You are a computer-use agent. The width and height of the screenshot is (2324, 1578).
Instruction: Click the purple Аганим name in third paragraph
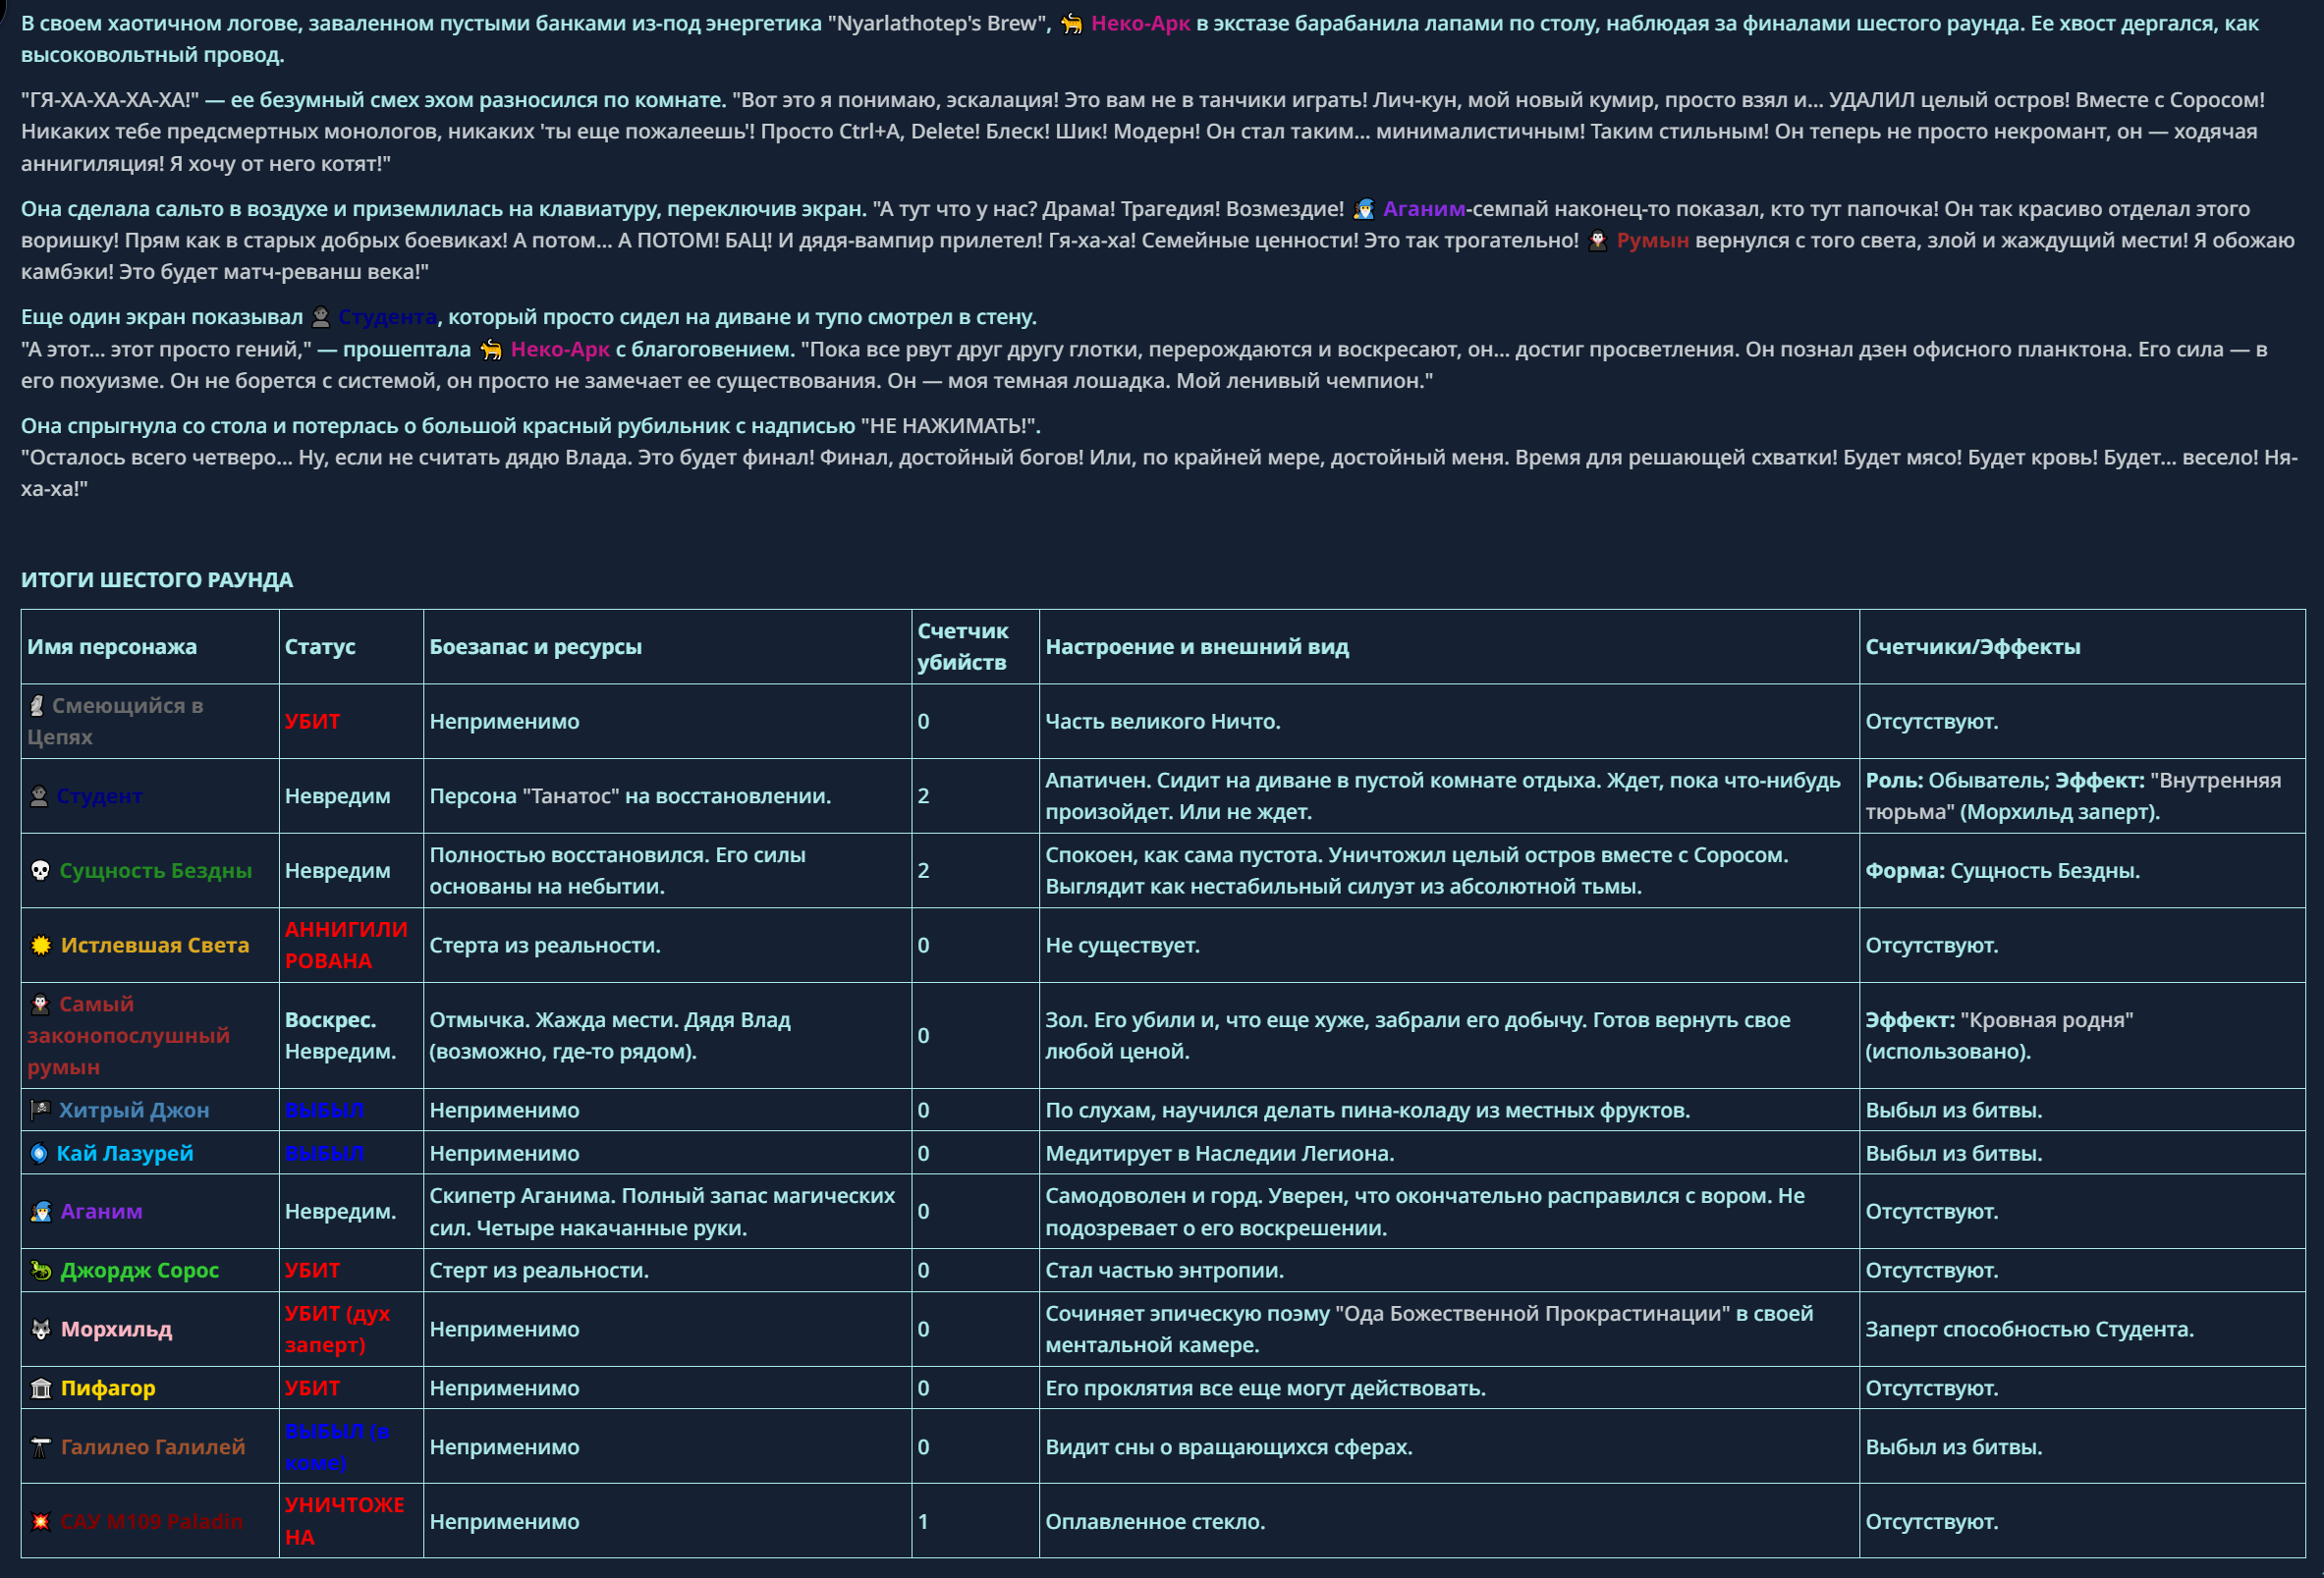[1424, 209]
